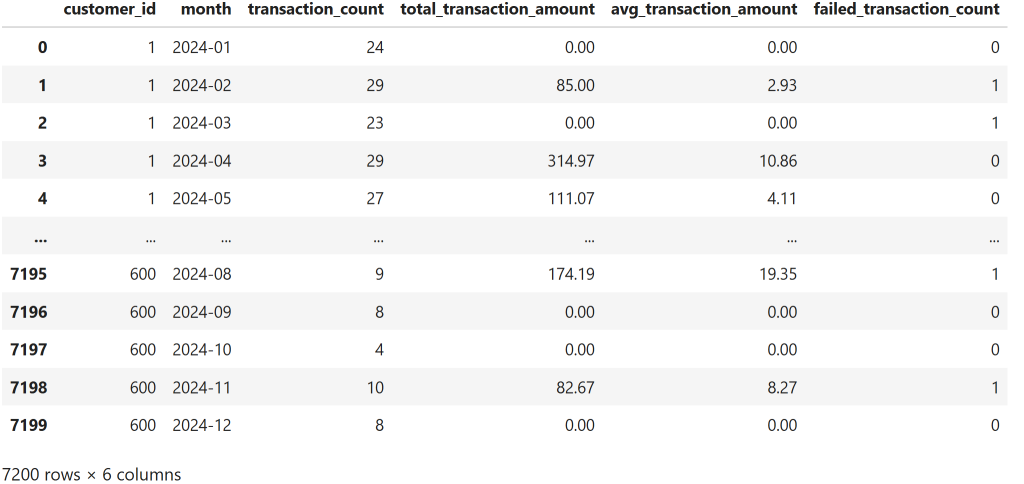Click the customer_id column header
This screenshot has height=484, width=1024.
tap(109, 9)
